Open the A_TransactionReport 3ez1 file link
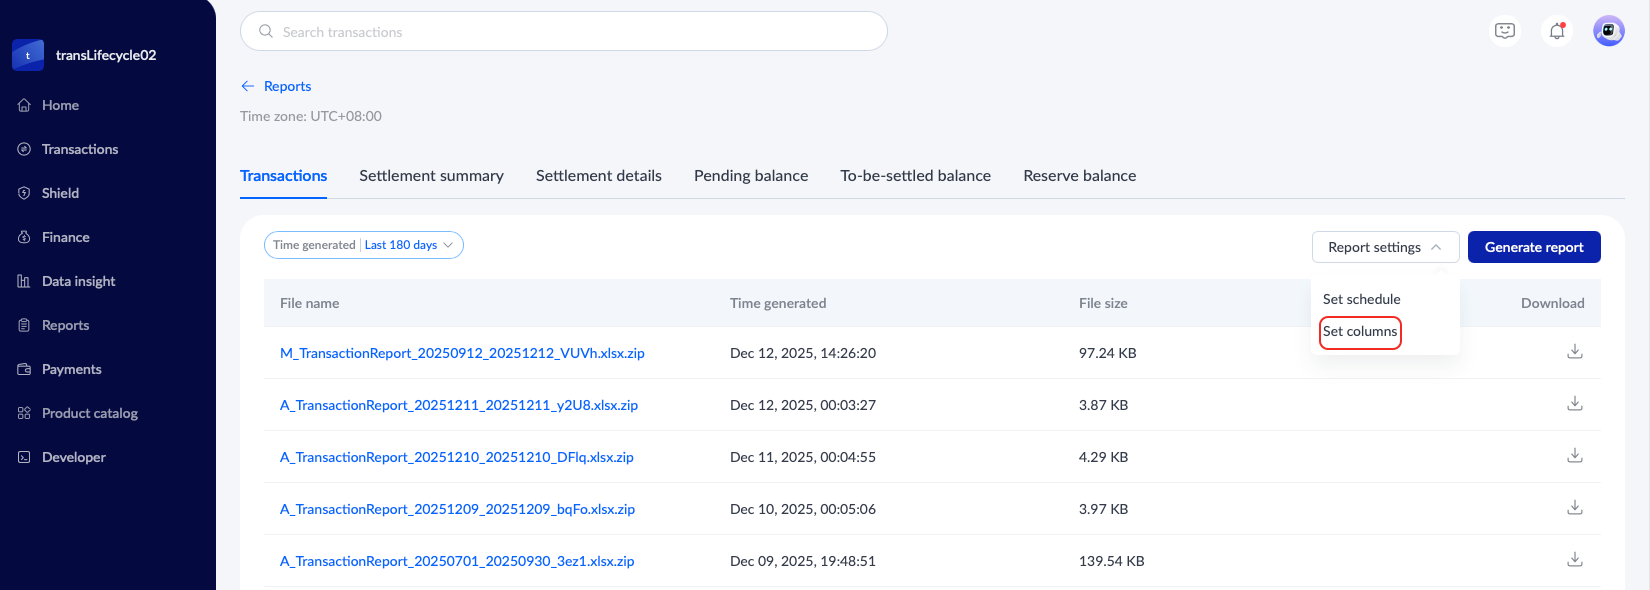The image size is (1650, 590). click(x=457, y=561)
